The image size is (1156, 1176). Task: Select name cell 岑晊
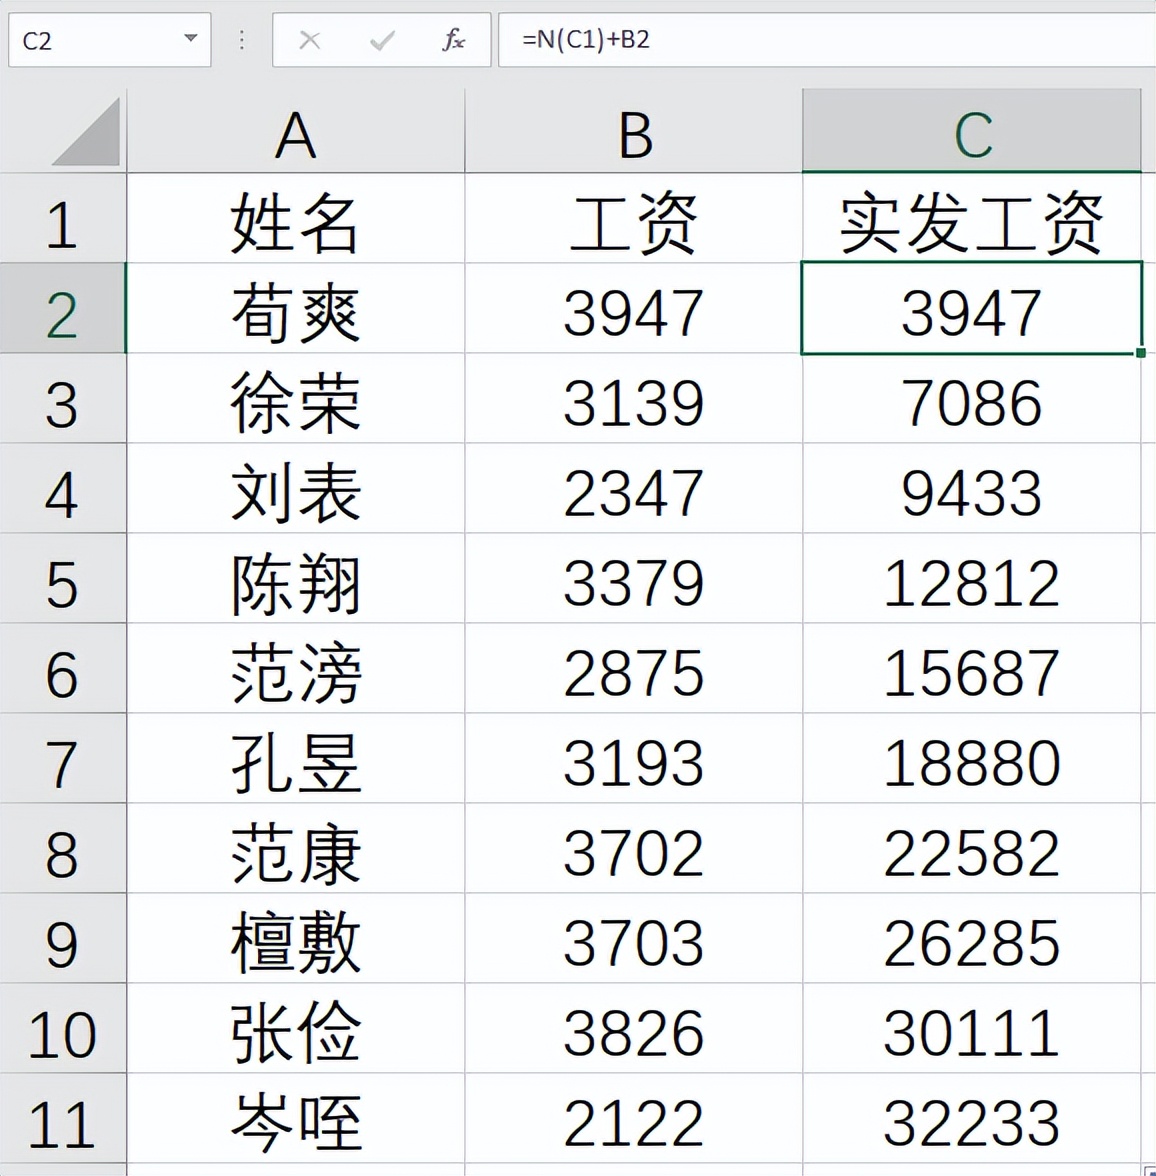click(x=296, y=1118)
